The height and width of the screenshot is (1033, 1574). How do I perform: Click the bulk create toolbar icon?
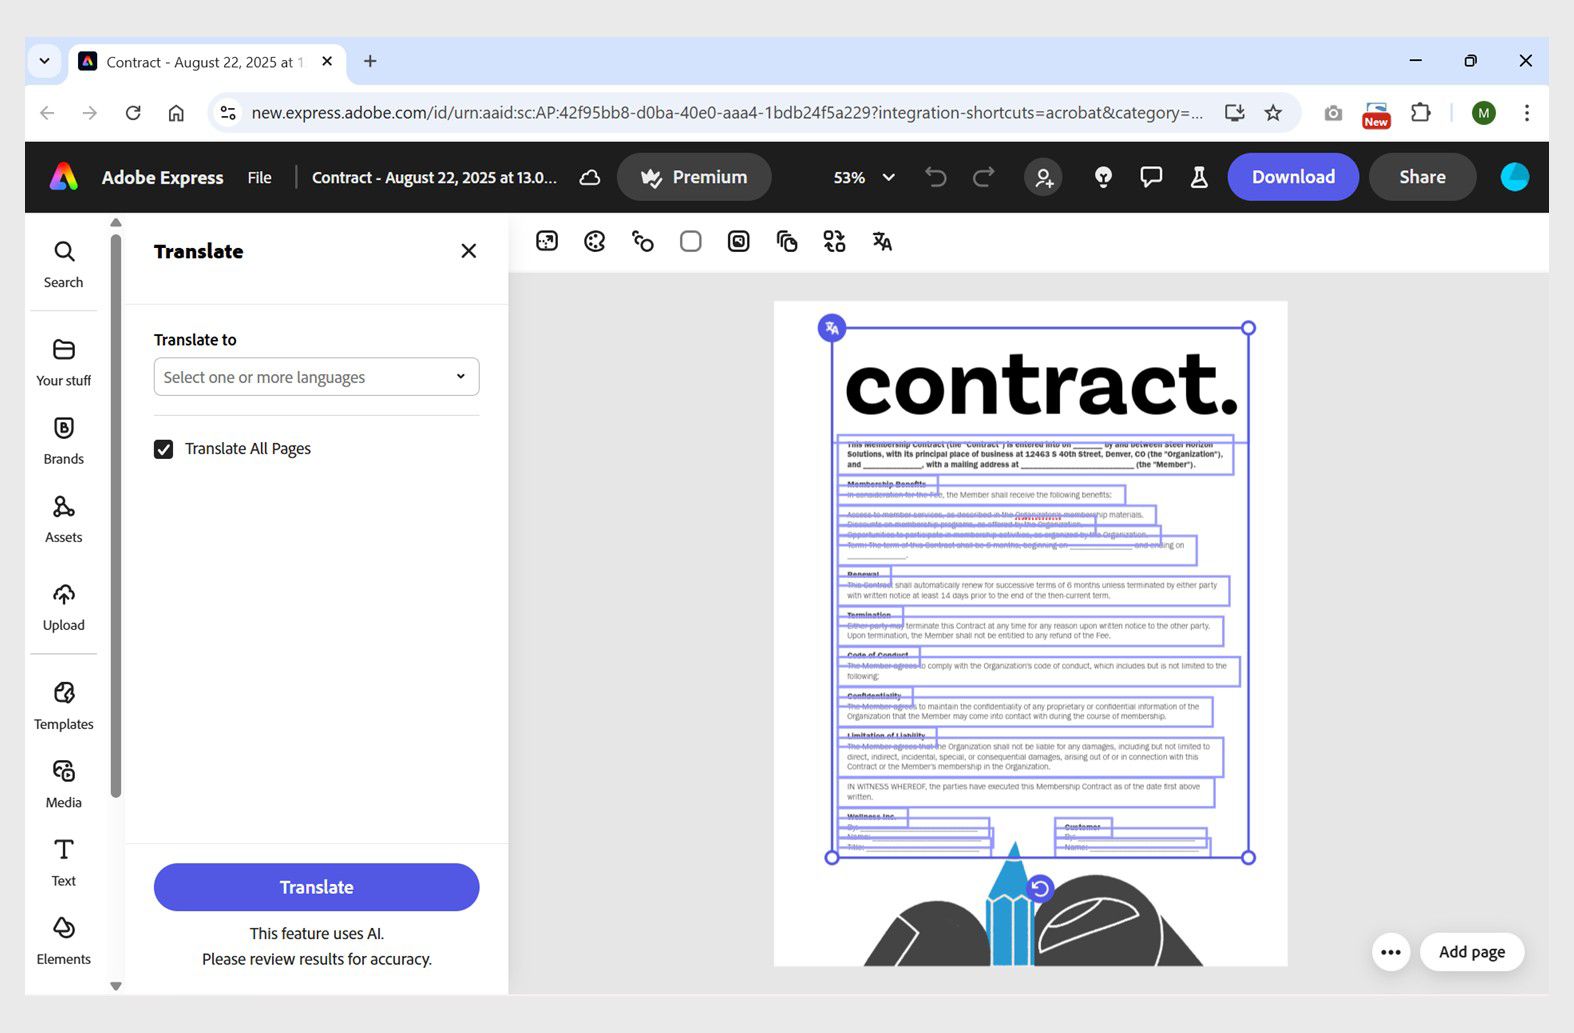pyautogui.click(x=835, y=241)
